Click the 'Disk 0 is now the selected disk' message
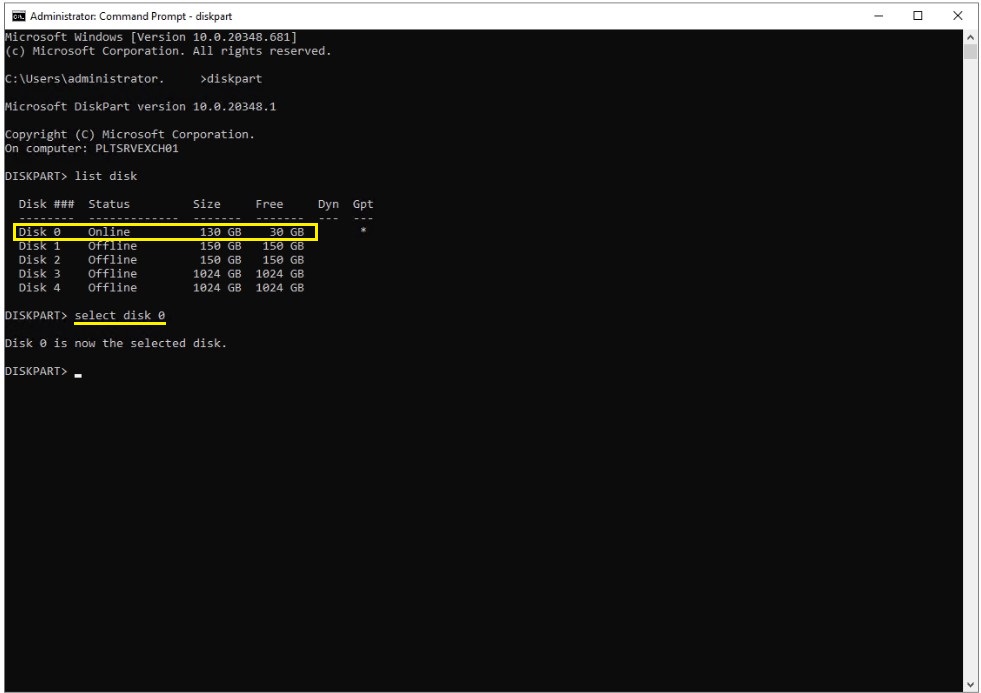Image resolution: width=981 pixels, height=693 pixels. pyautogui.click(x=116, y=343)
